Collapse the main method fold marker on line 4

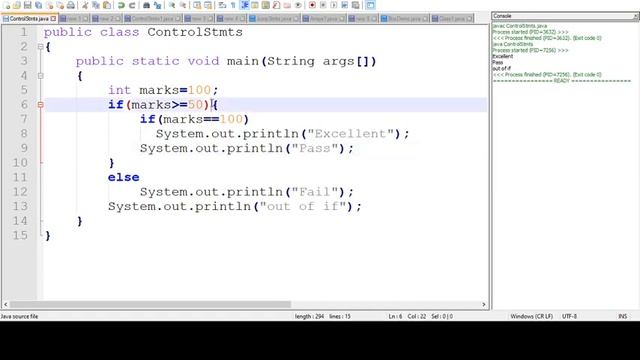point(40,76)
